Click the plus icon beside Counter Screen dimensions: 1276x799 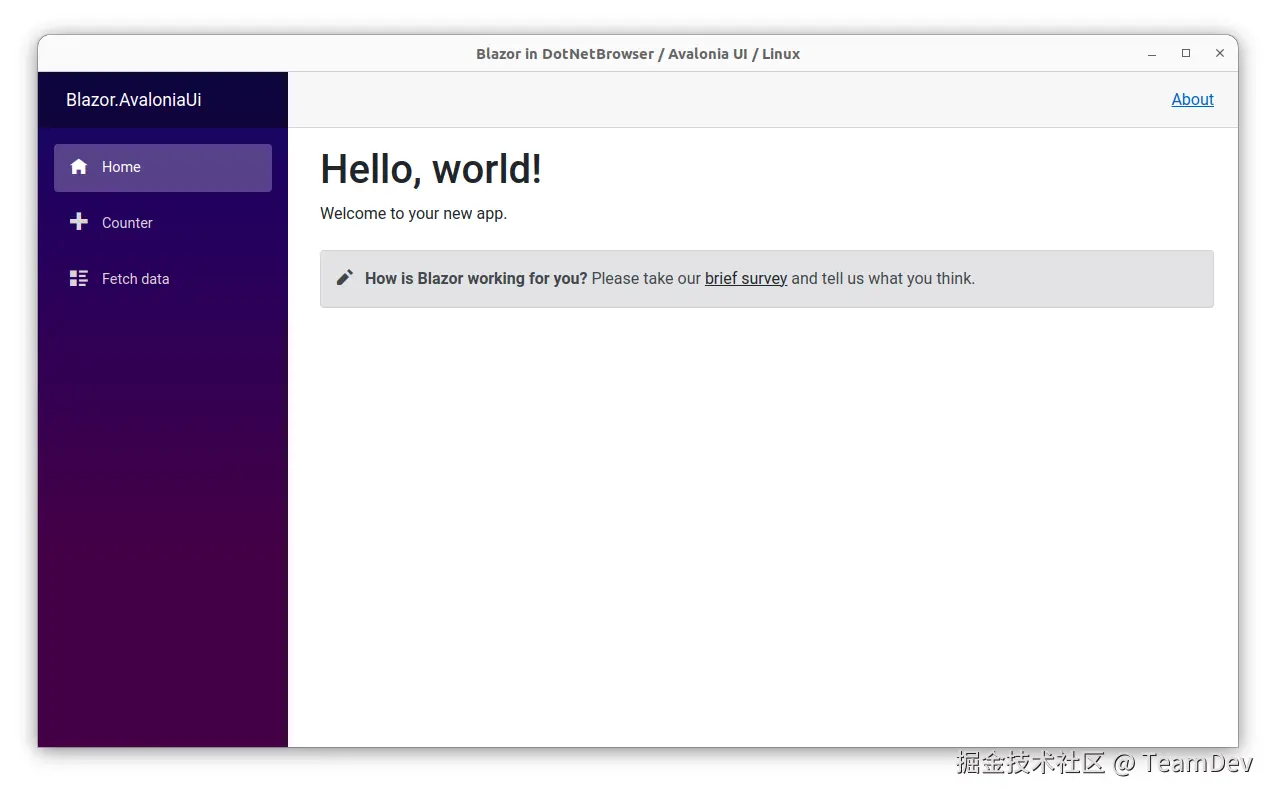78,222
